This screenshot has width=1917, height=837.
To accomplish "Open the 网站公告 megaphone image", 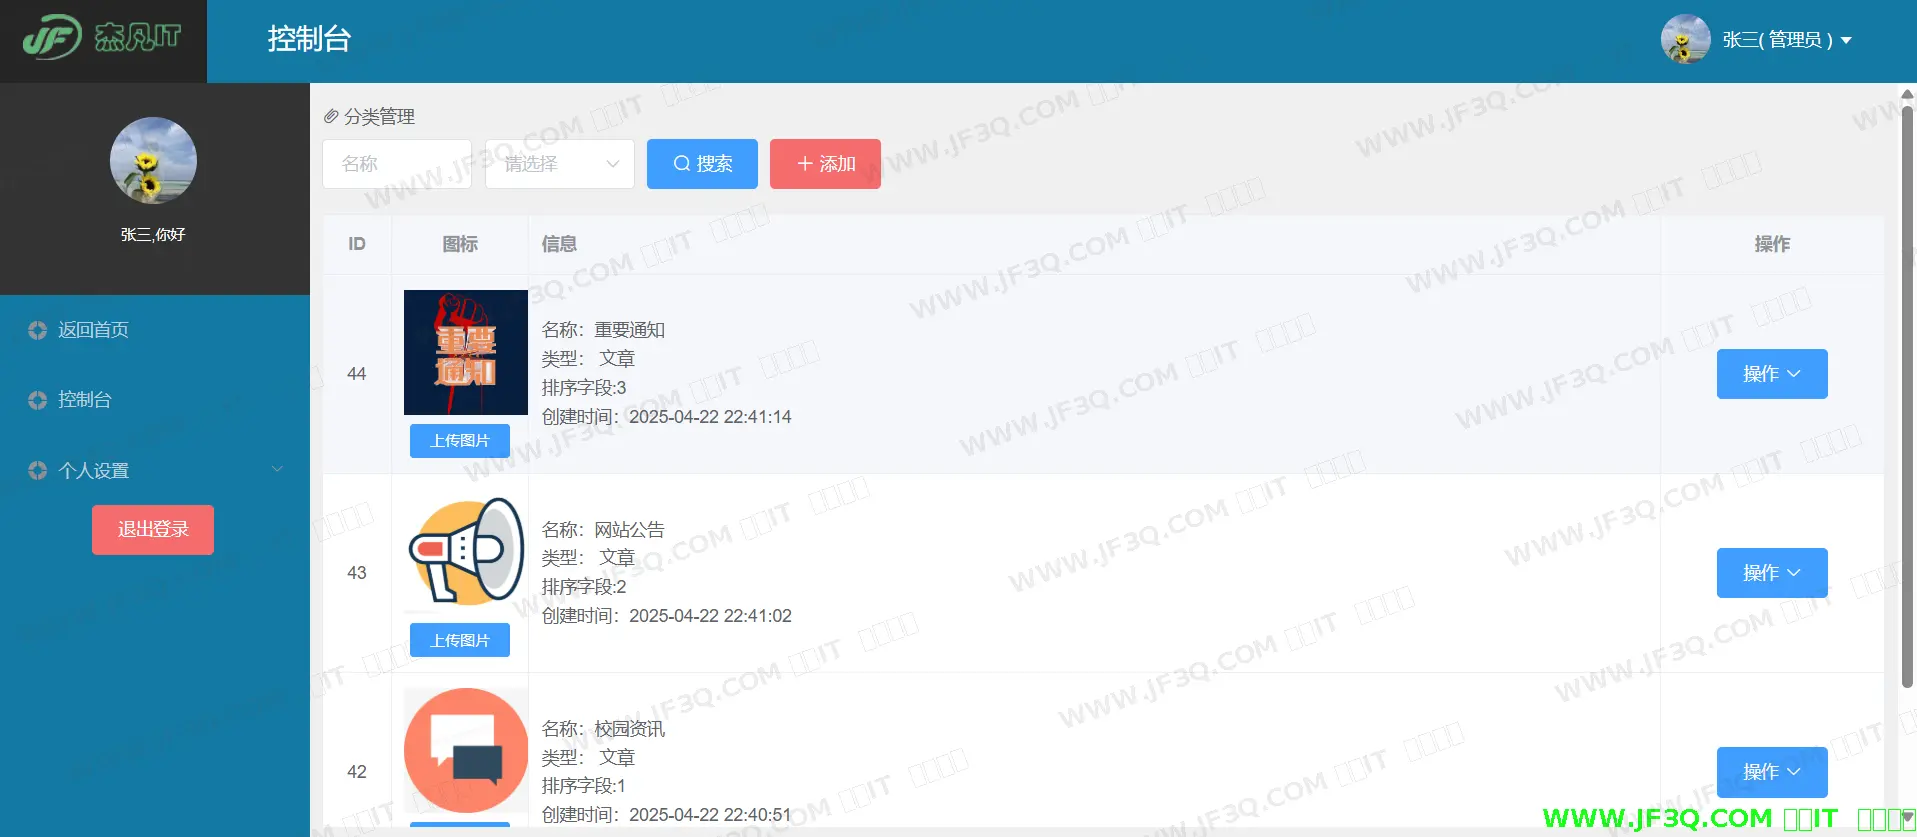I will pyautogui.click(x=465, y=551).
